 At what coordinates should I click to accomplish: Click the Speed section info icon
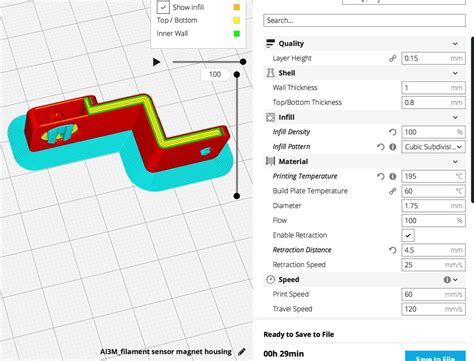(x=447, y=280)
